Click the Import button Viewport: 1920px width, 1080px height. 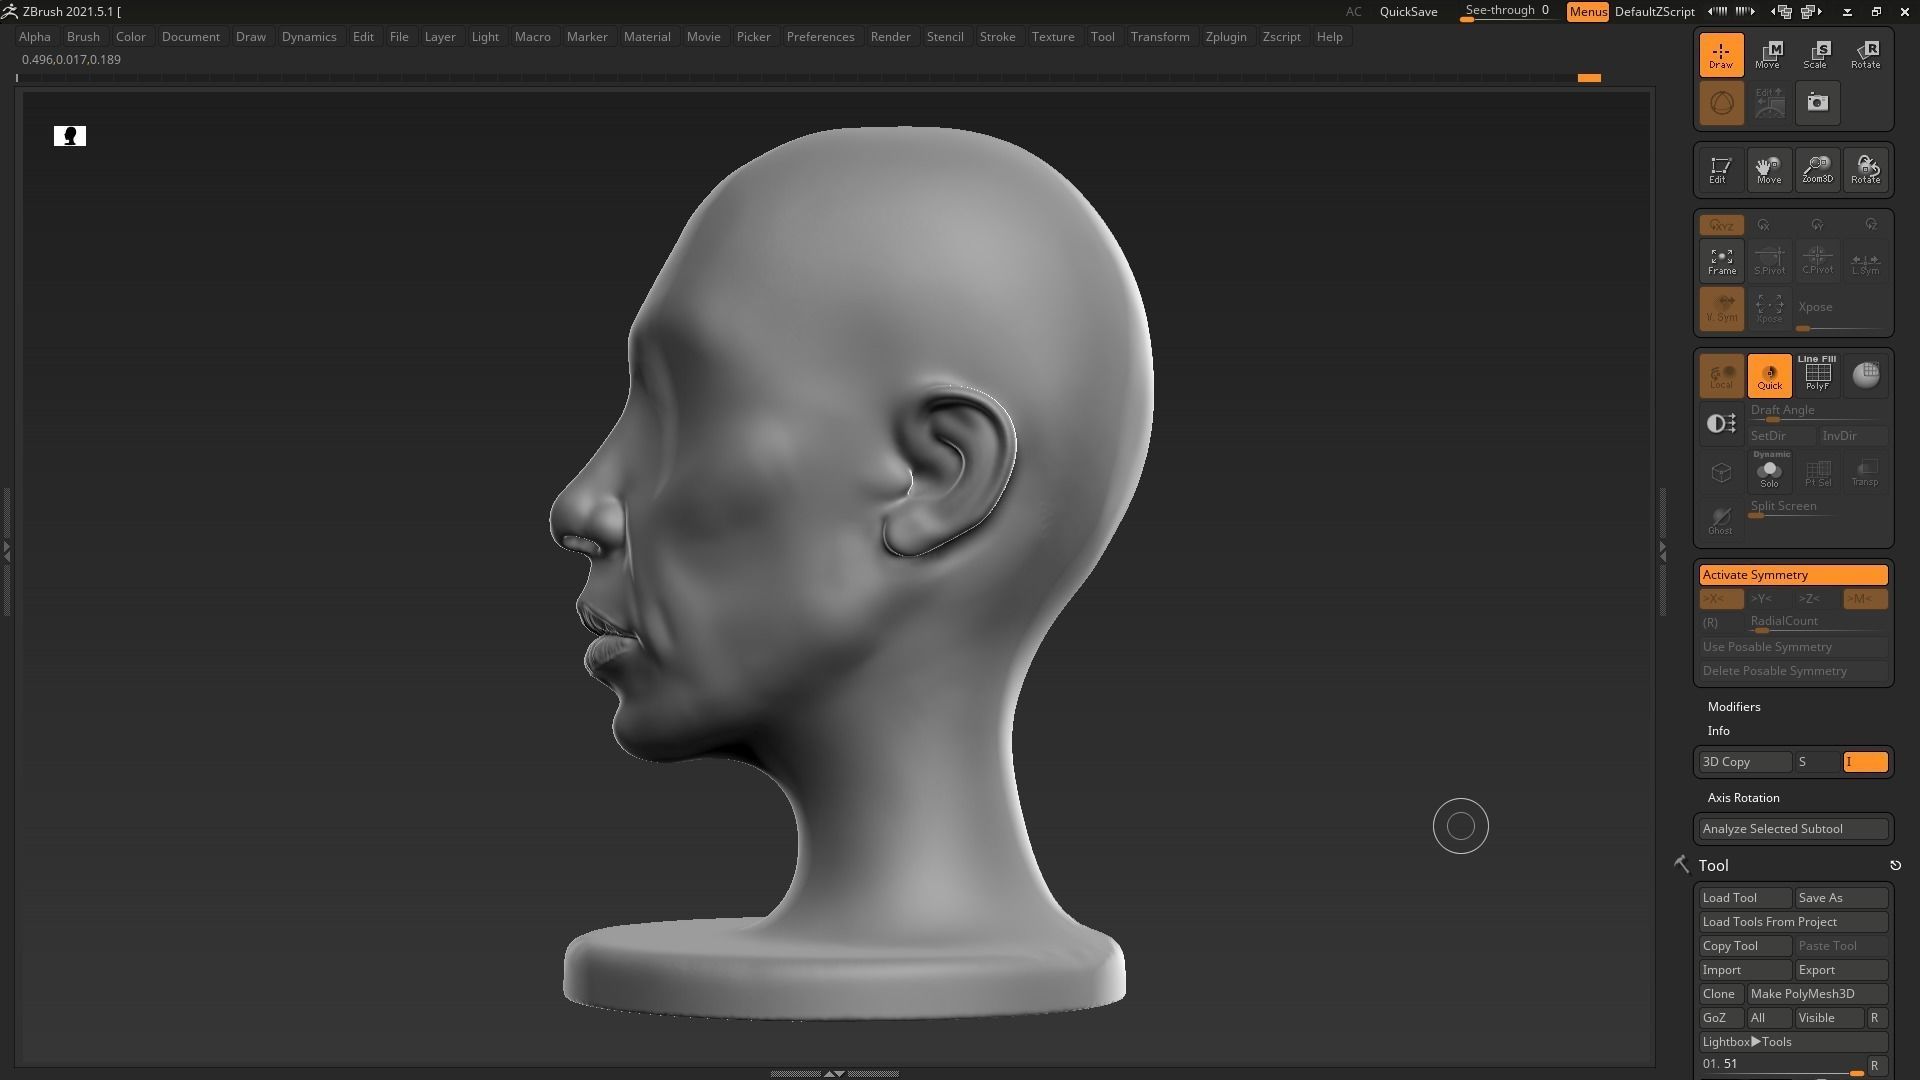click(1745, 970)
